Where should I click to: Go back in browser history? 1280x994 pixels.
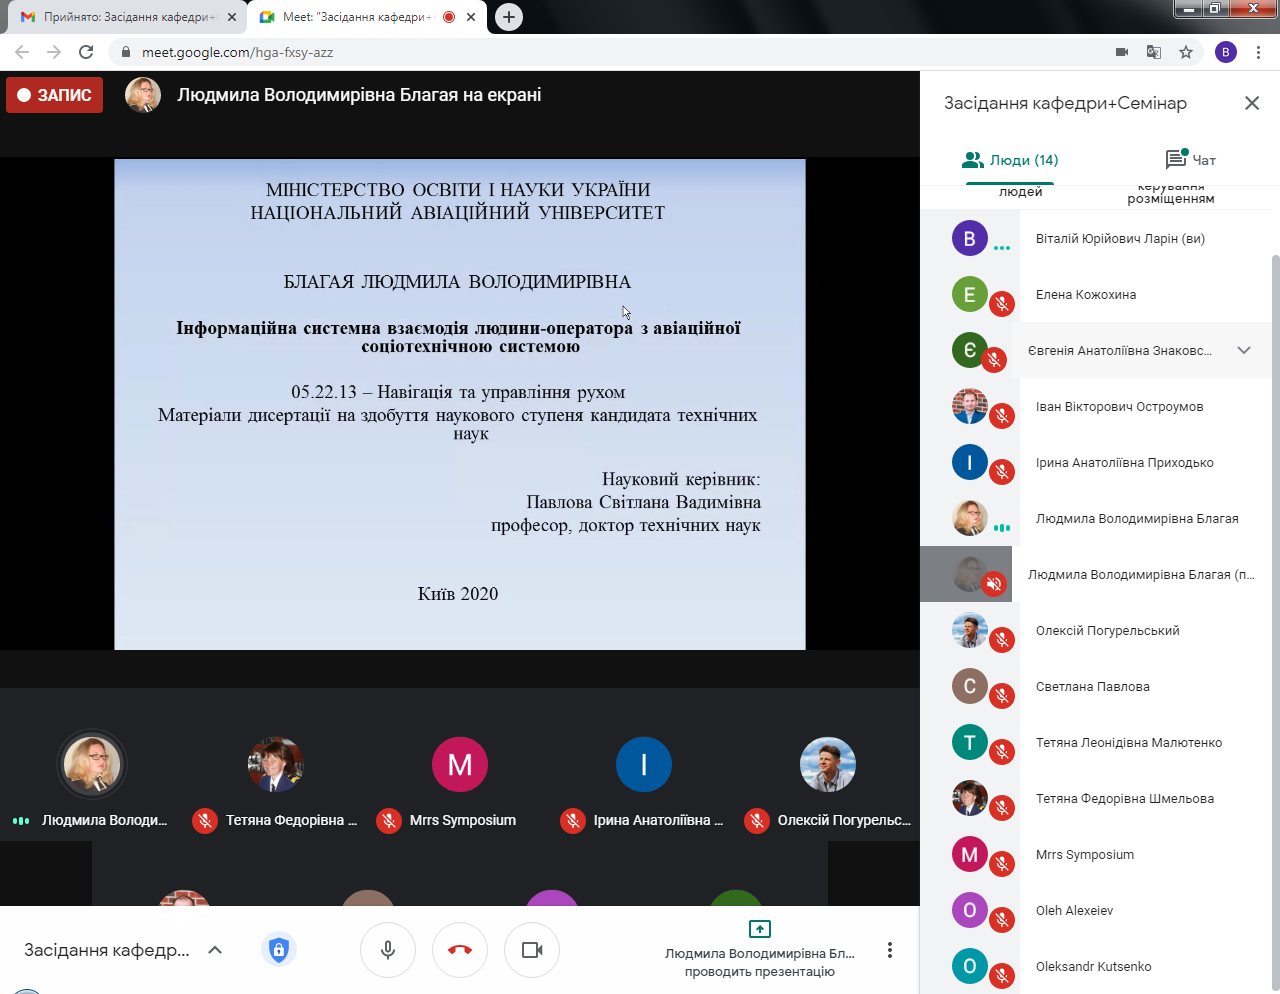tap(22, 52)
